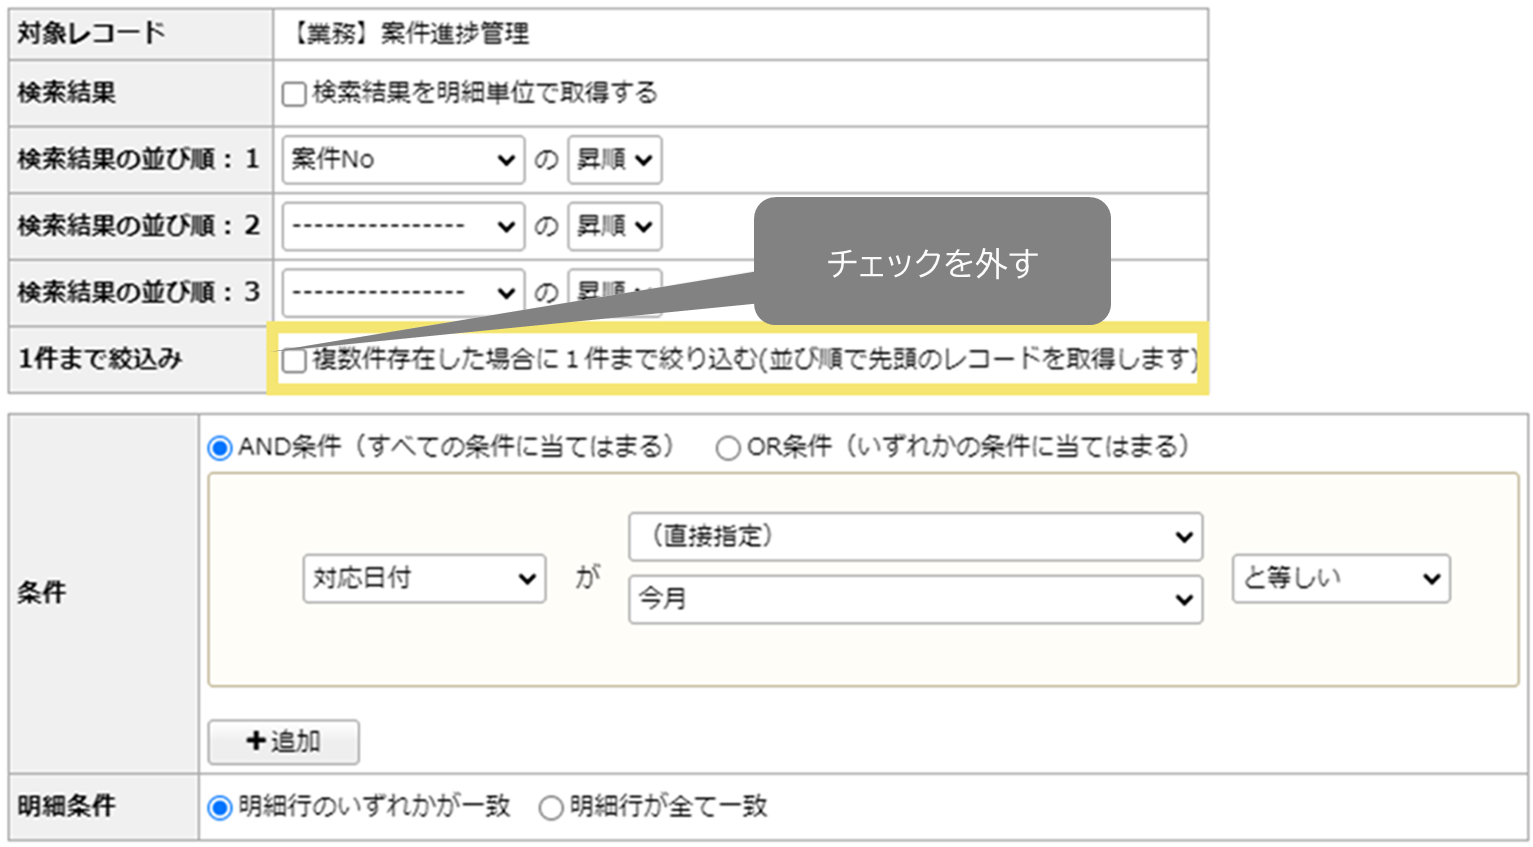Select 明細行が全て一致 radio button
This screenshot has width=1533, height=847.
click(x=551, y=806)
